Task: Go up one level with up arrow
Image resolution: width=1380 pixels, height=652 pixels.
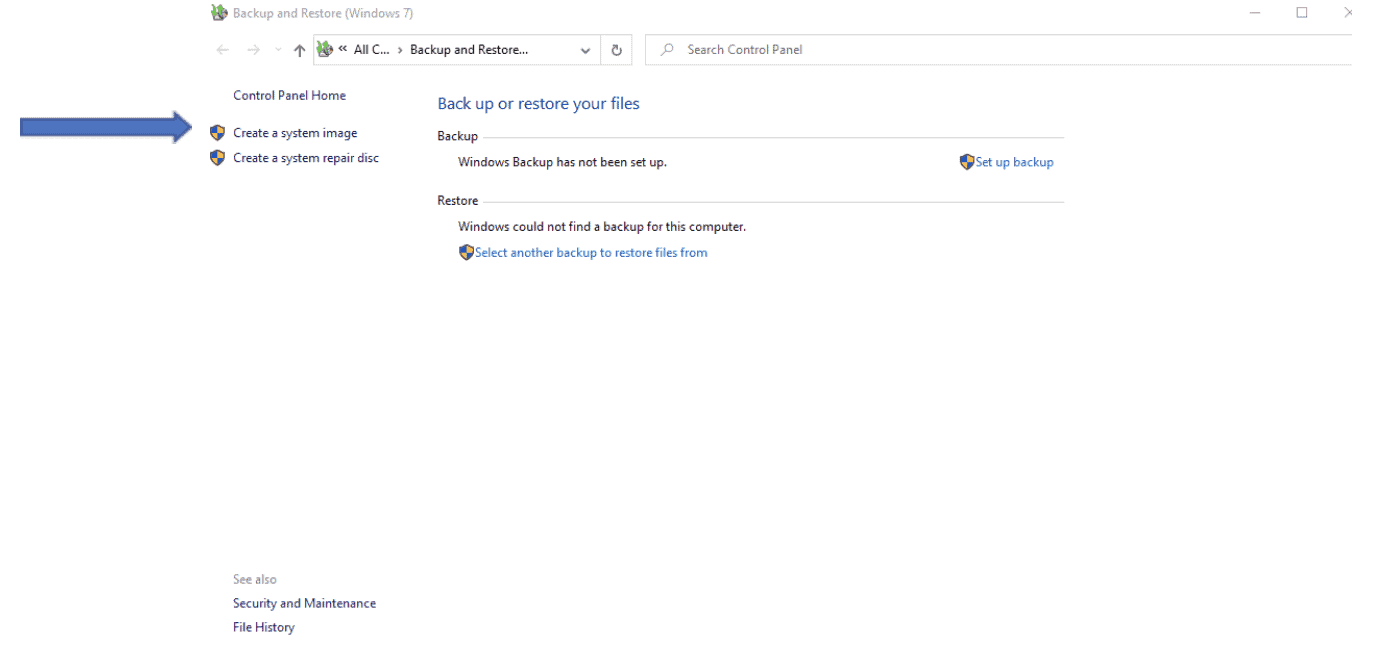Action: click(299, 50)
